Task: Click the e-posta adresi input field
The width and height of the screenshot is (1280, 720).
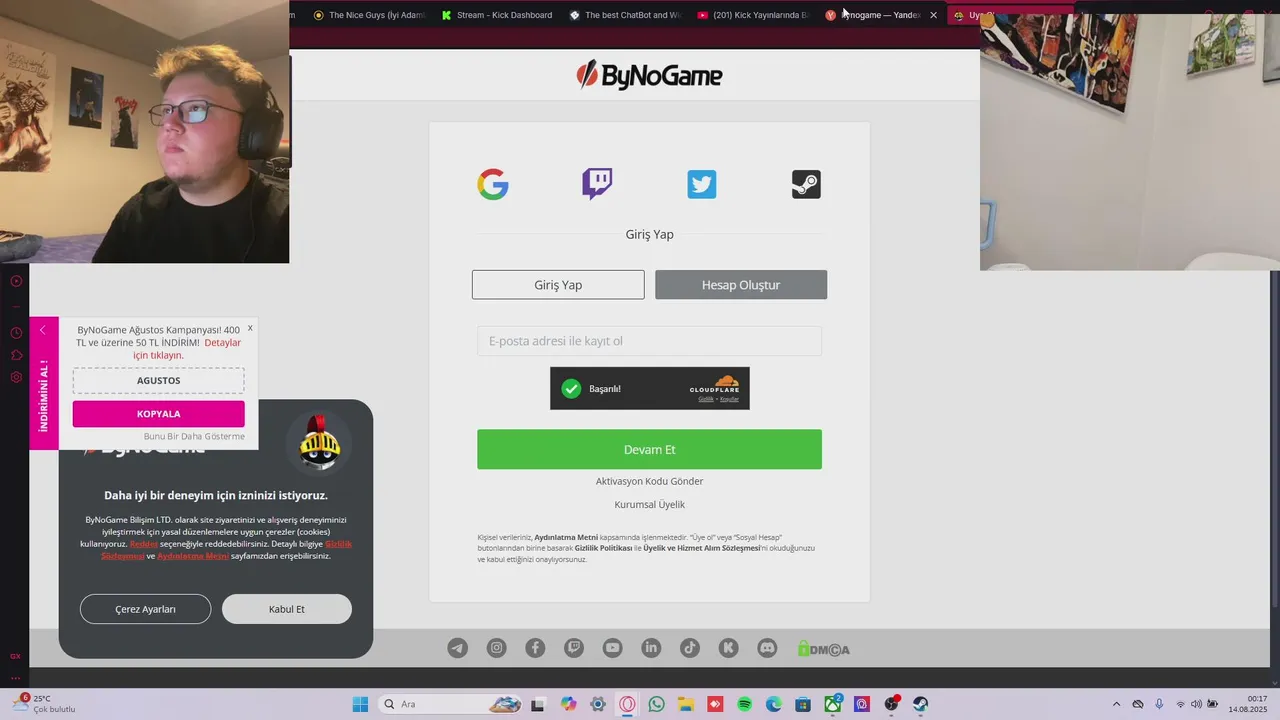Action: click(649, 341)
